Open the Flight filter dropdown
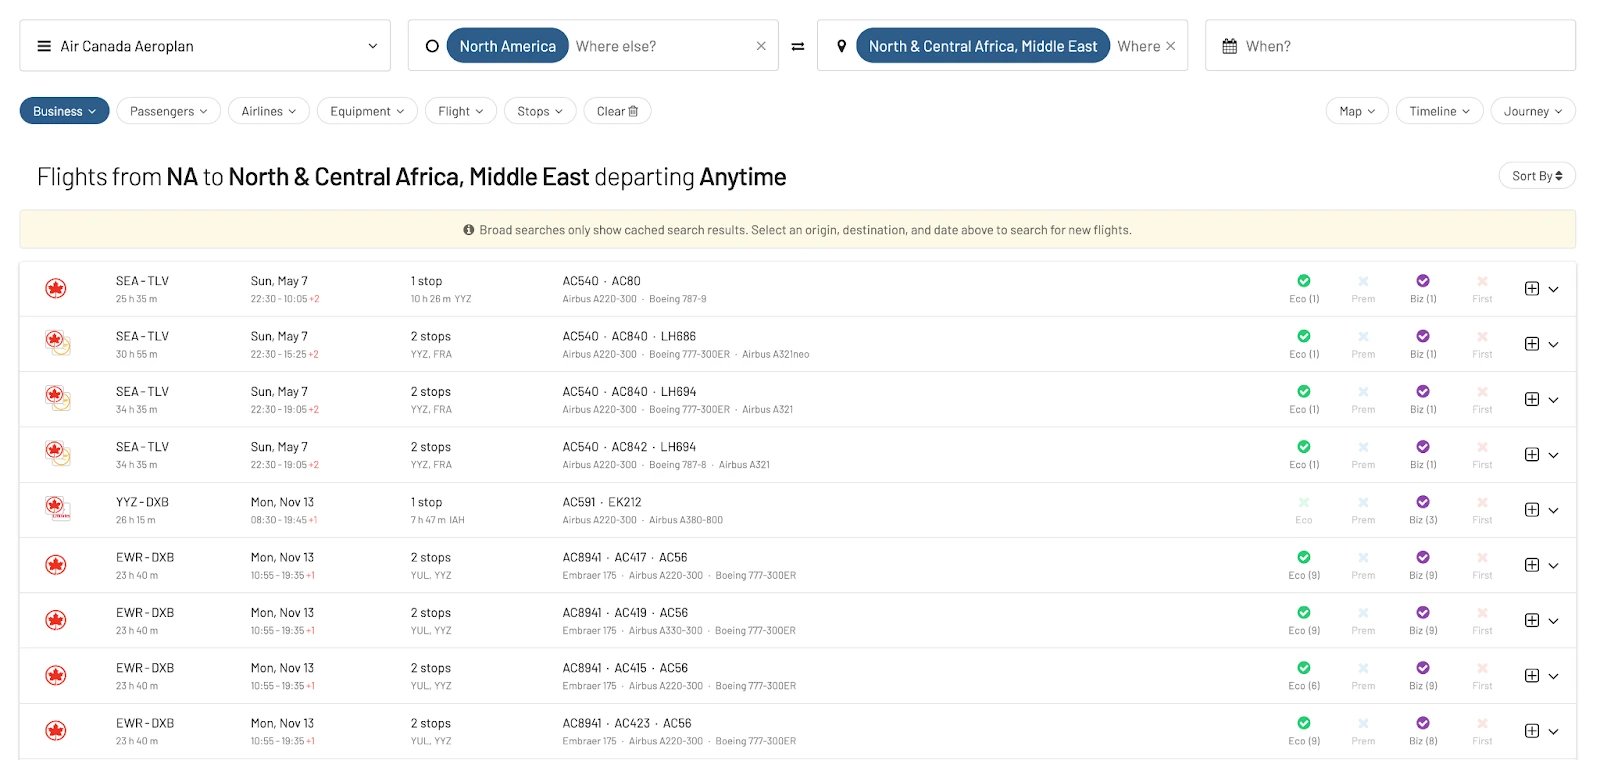Screen dimensions: 1600x760 (x=460, y=111)
